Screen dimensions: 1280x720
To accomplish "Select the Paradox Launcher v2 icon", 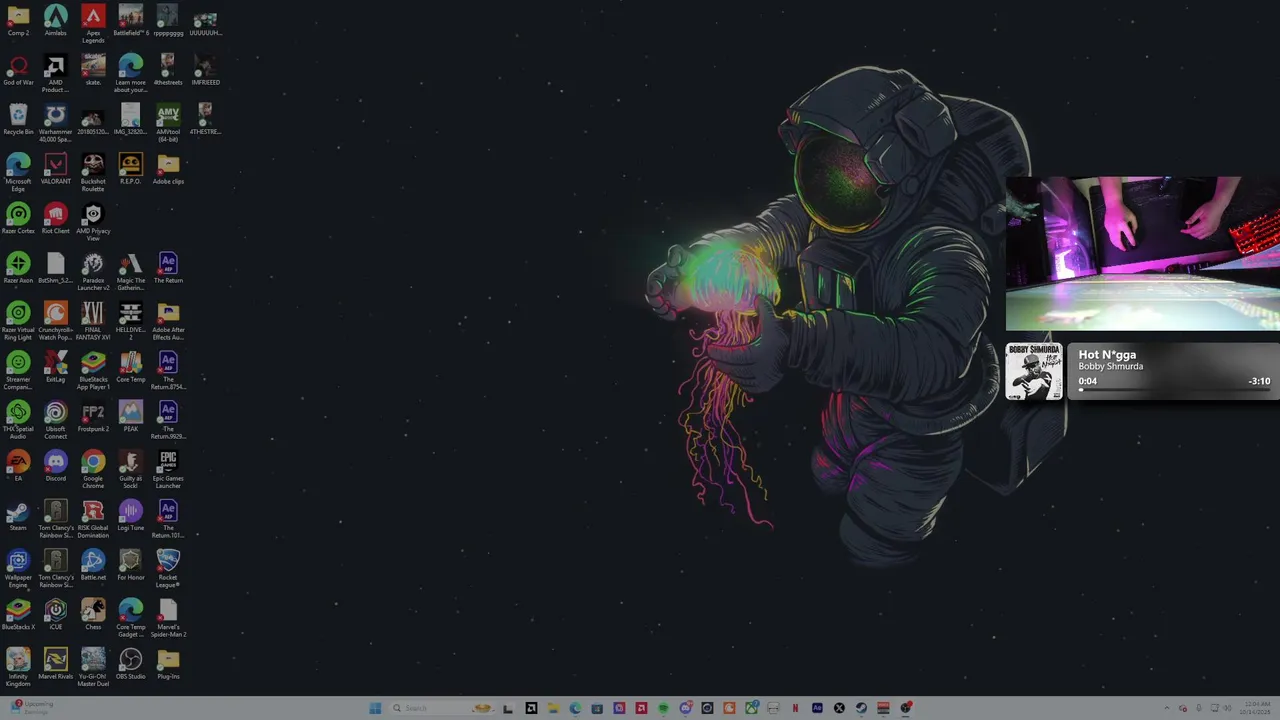I will tap(93, 271).
